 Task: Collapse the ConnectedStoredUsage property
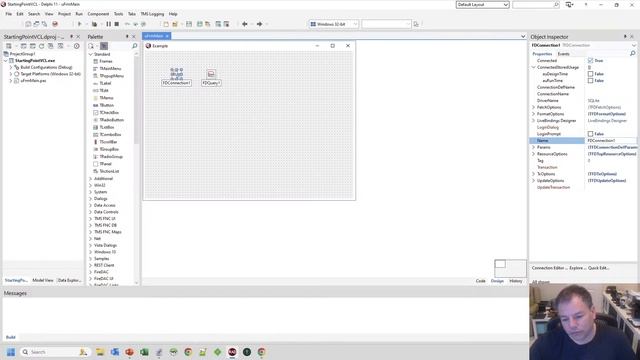tap(533, 67)
